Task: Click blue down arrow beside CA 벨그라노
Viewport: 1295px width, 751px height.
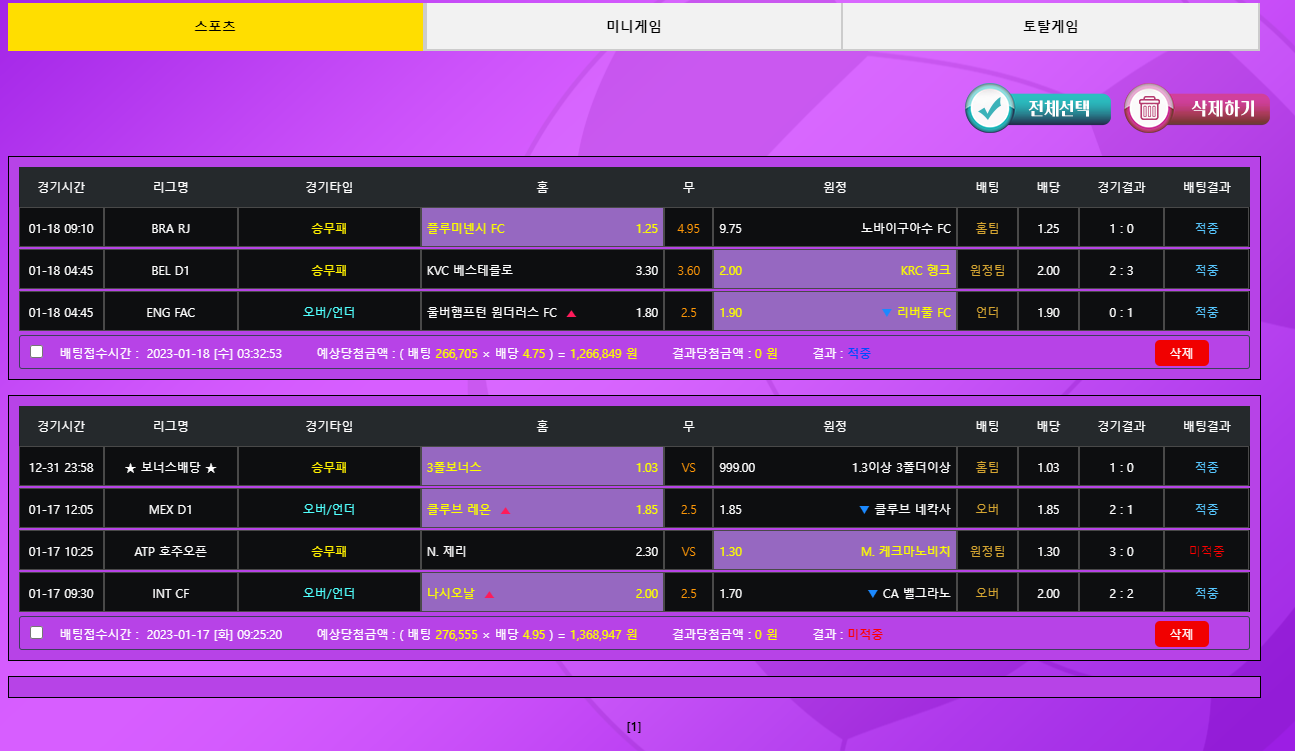Action: (872, 594)
